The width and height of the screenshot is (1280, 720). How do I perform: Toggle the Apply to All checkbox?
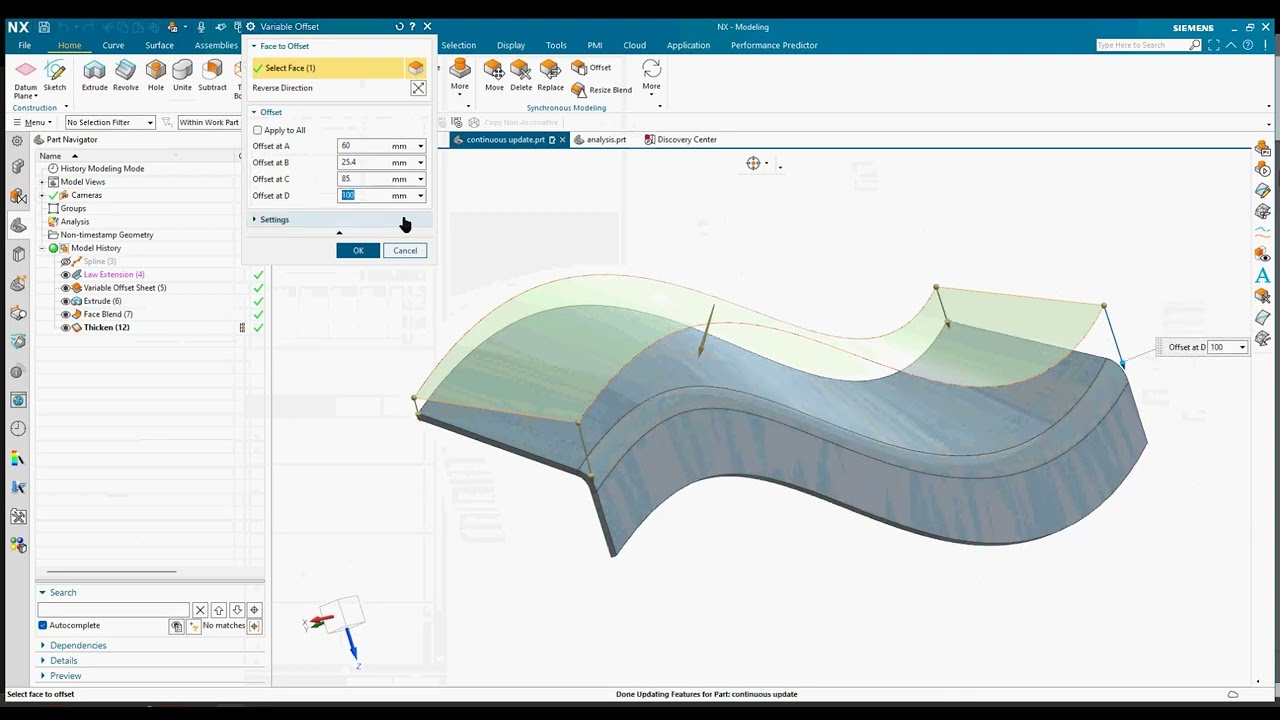258,130
